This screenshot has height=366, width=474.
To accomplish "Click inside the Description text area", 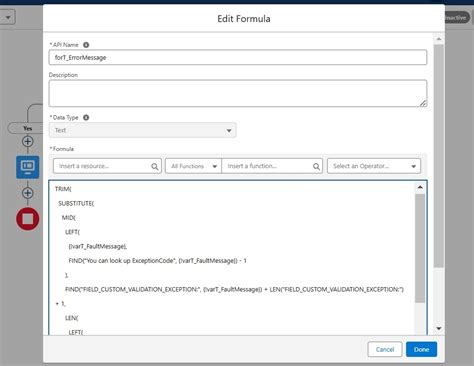I will [x=238, y=93].
